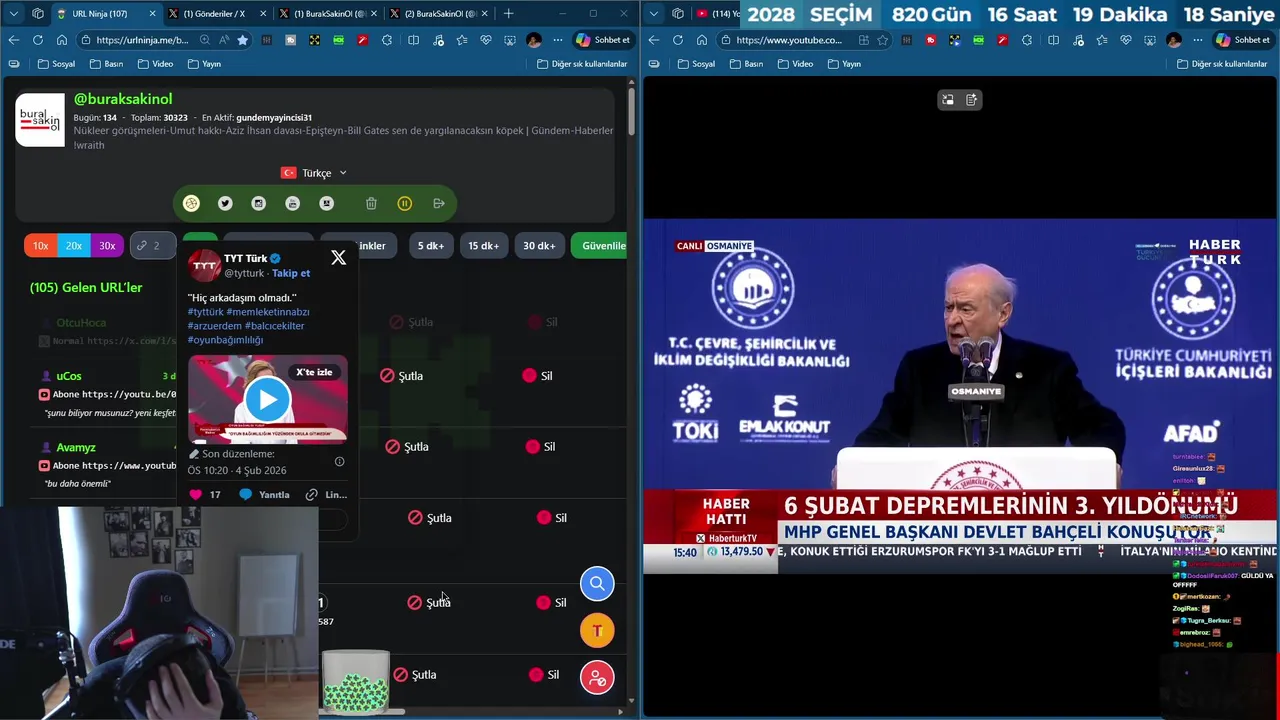Filter by Instagram icon in green toolbar
Viewport: 1280px width, 720px height.
pyautogui.click(x=258, y=203)
